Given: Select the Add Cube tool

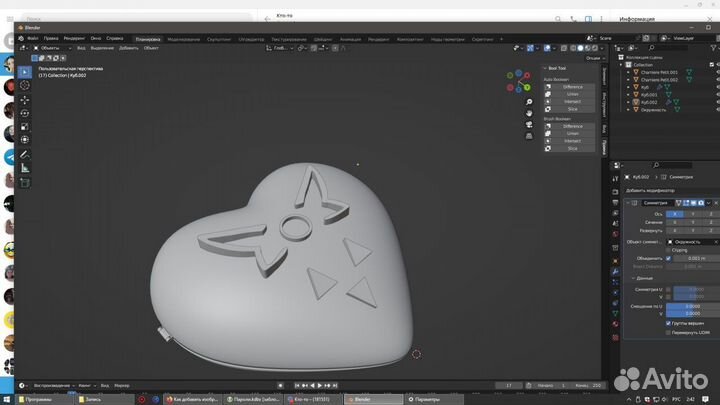Looking at the screenshot, I should pos(25,183).
